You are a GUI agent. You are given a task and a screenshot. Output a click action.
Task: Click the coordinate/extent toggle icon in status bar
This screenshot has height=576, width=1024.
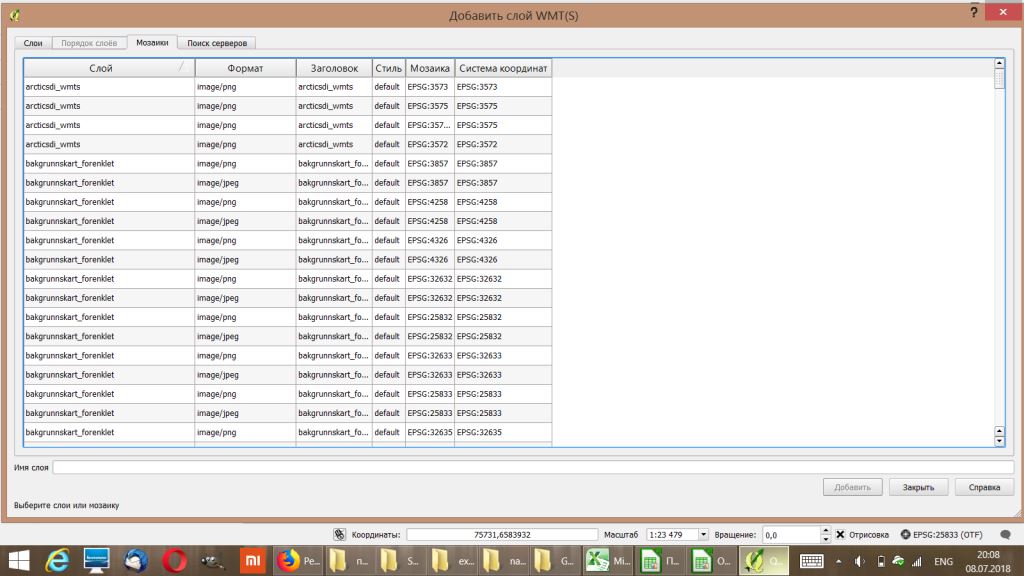click(339, 535)
